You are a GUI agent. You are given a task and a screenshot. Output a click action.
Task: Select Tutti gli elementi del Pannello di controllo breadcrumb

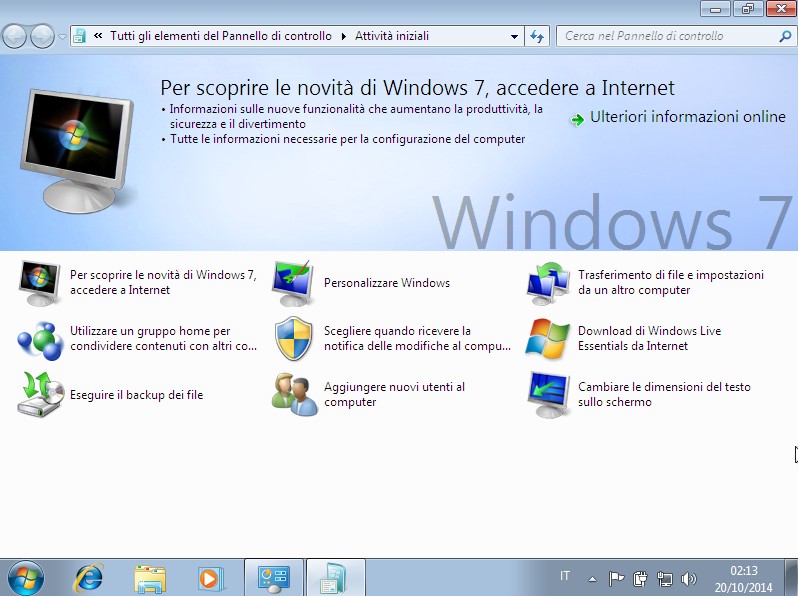221,36
